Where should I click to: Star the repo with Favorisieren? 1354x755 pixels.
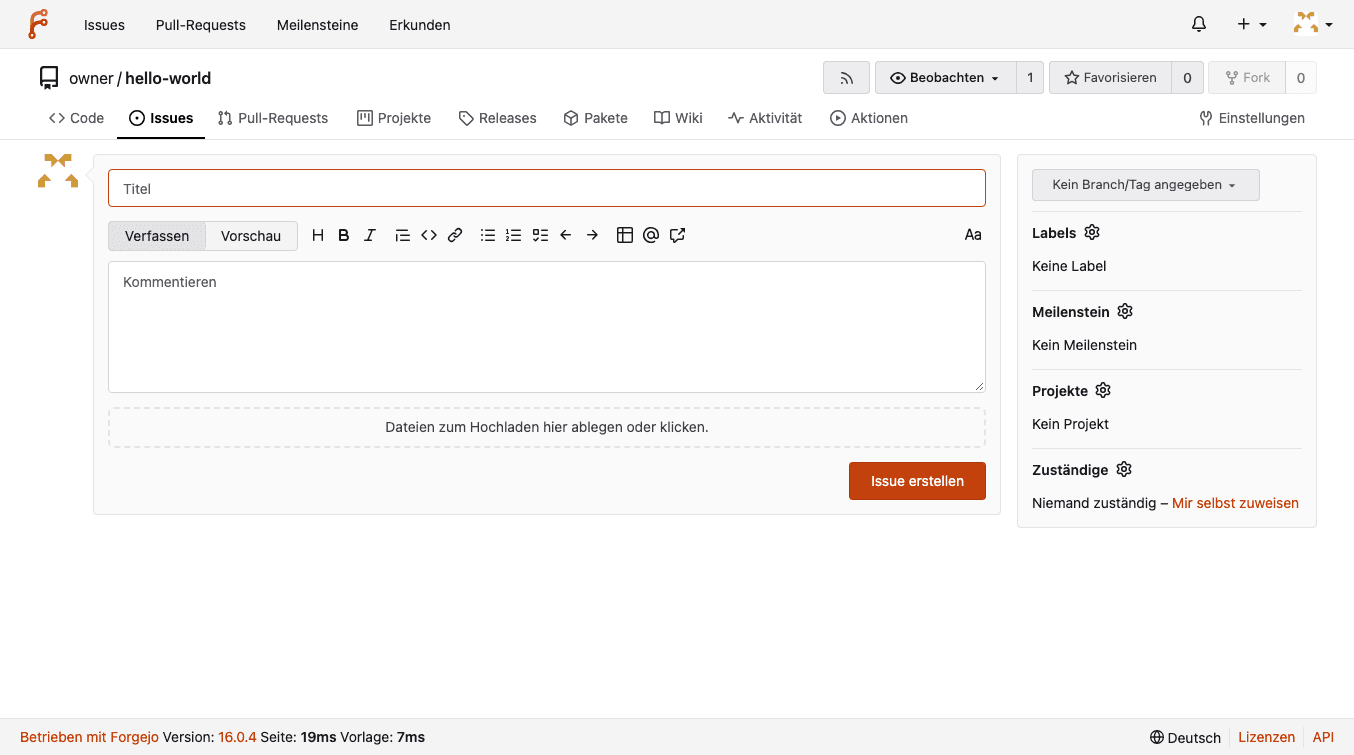(1110, 78)
